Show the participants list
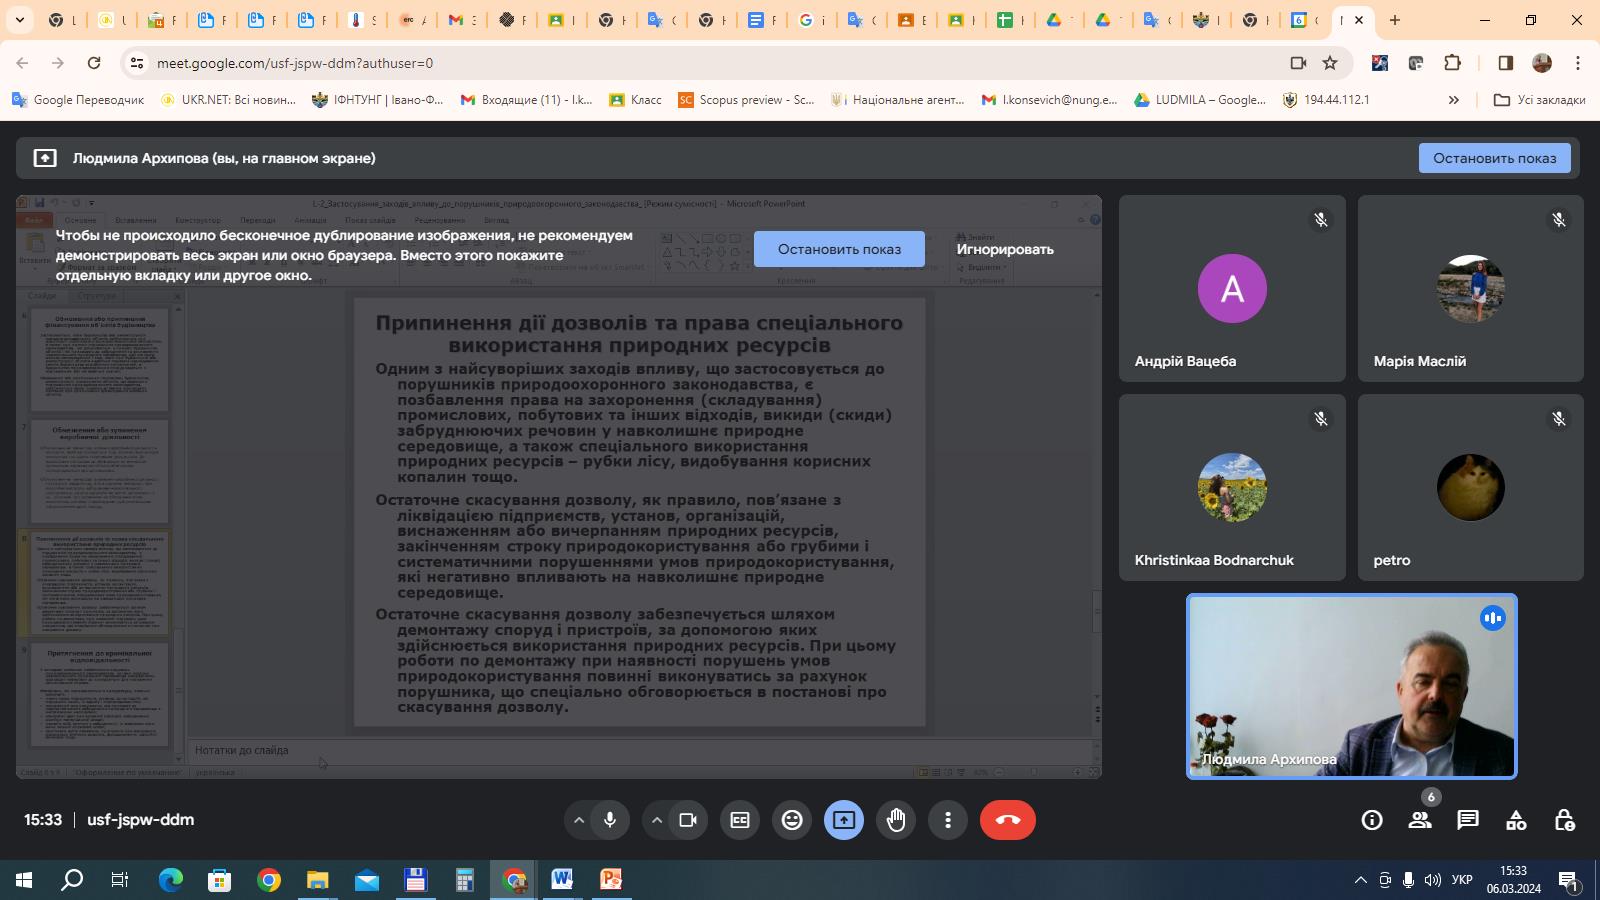 tap(1419, 820)
